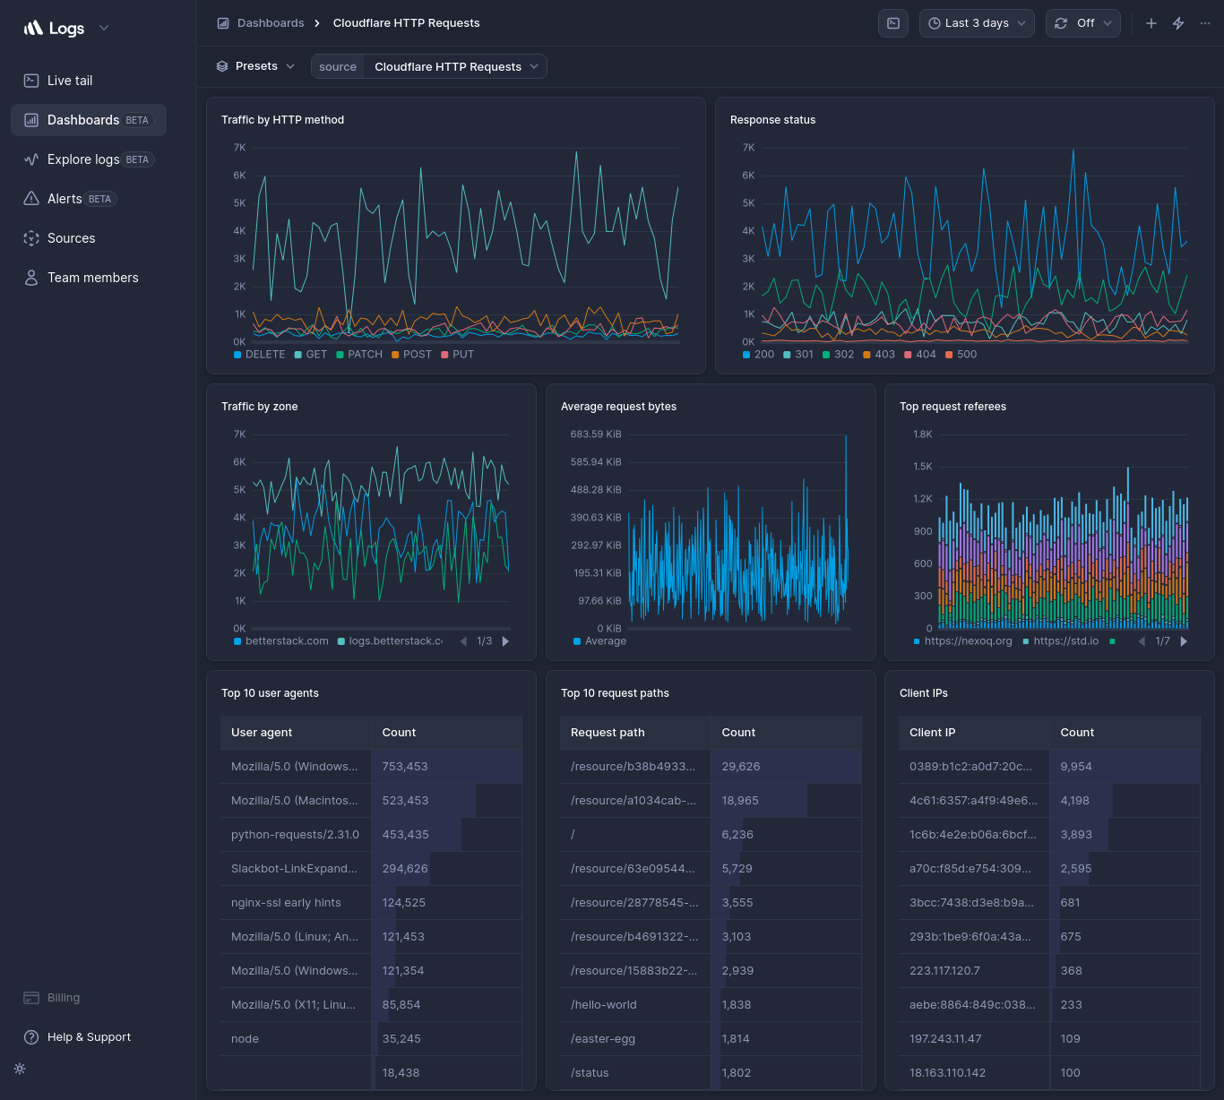The image size is (1224, 1100).
Task: Click the add widget plus icon
Action: point(1150,22)
